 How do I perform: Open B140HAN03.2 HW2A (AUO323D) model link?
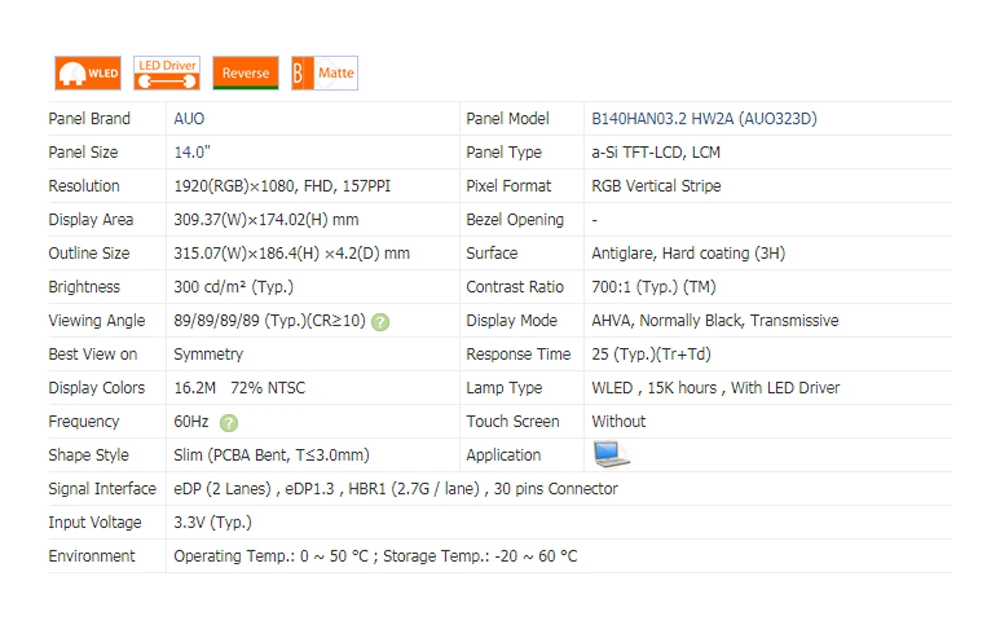pos(704,119)
